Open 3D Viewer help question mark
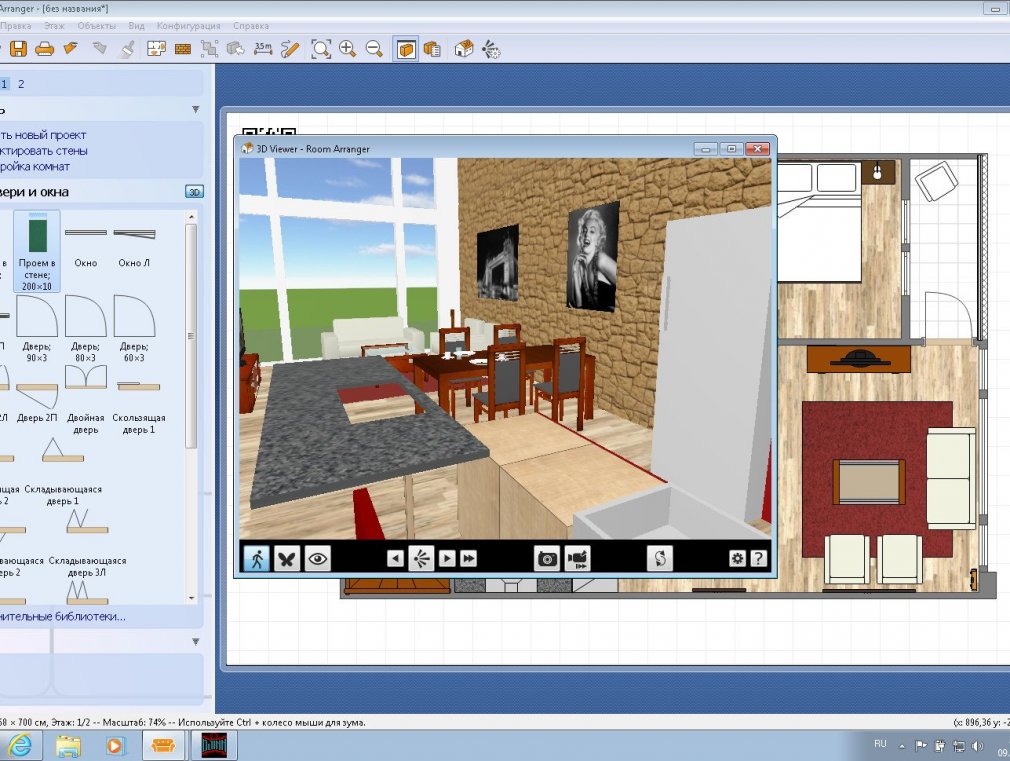The image size is (1010, 761). pos(759,558)
